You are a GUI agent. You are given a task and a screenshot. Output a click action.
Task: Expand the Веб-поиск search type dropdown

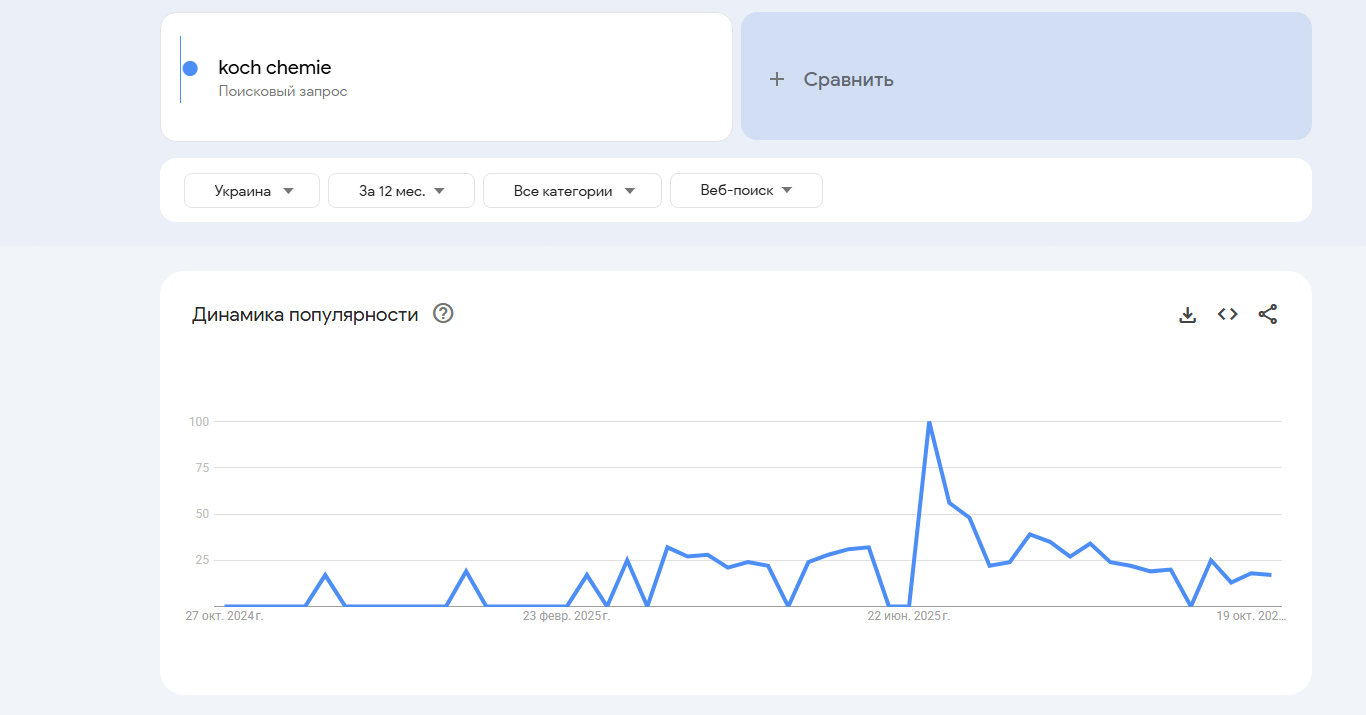tap(746, 191)
